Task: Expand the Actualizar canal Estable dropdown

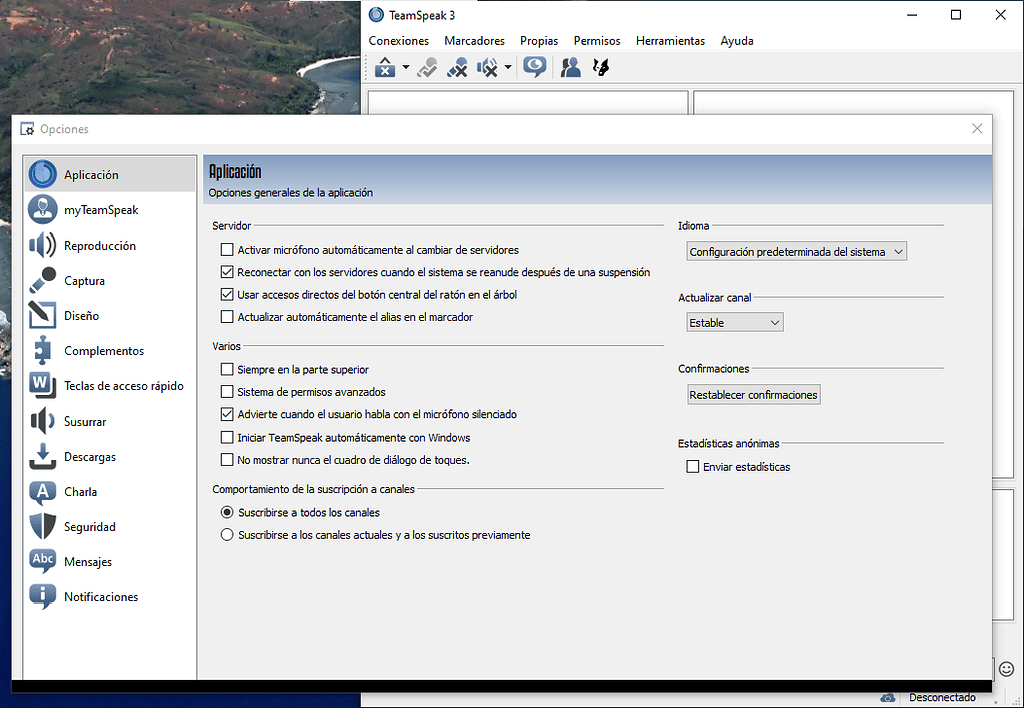Action: [734, 323]
